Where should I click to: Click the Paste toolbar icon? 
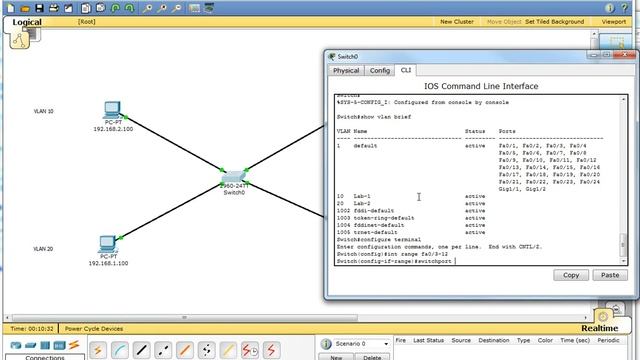point(100,8)
